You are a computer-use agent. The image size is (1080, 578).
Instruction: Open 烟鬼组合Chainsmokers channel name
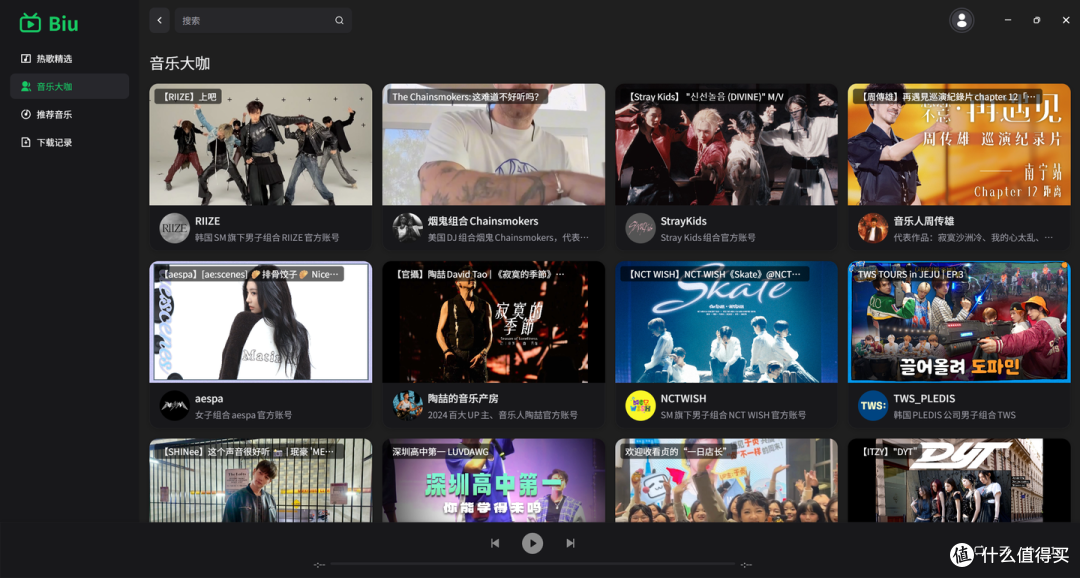[x=483, y=221]
